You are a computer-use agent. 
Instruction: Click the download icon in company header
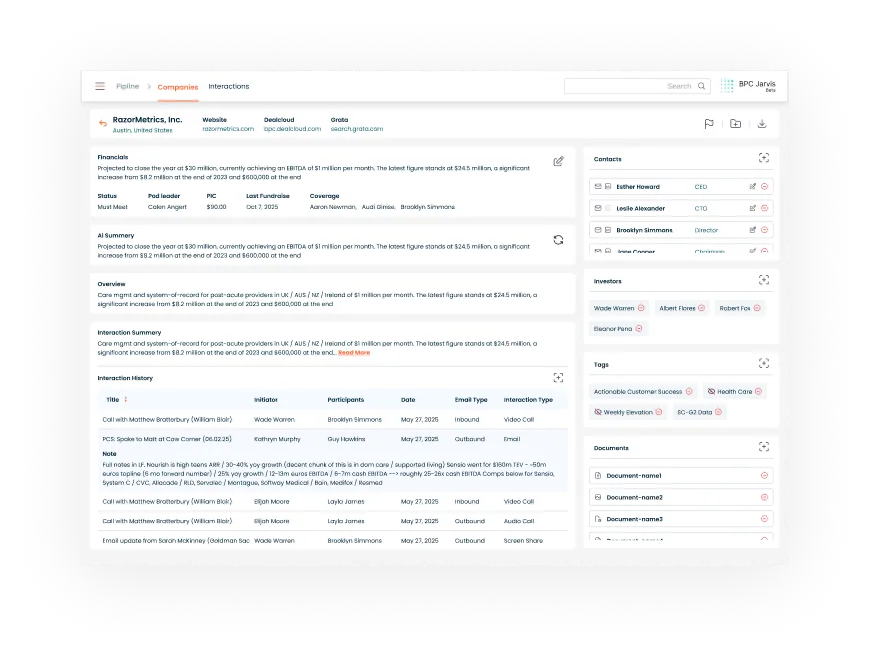[763, 124]
